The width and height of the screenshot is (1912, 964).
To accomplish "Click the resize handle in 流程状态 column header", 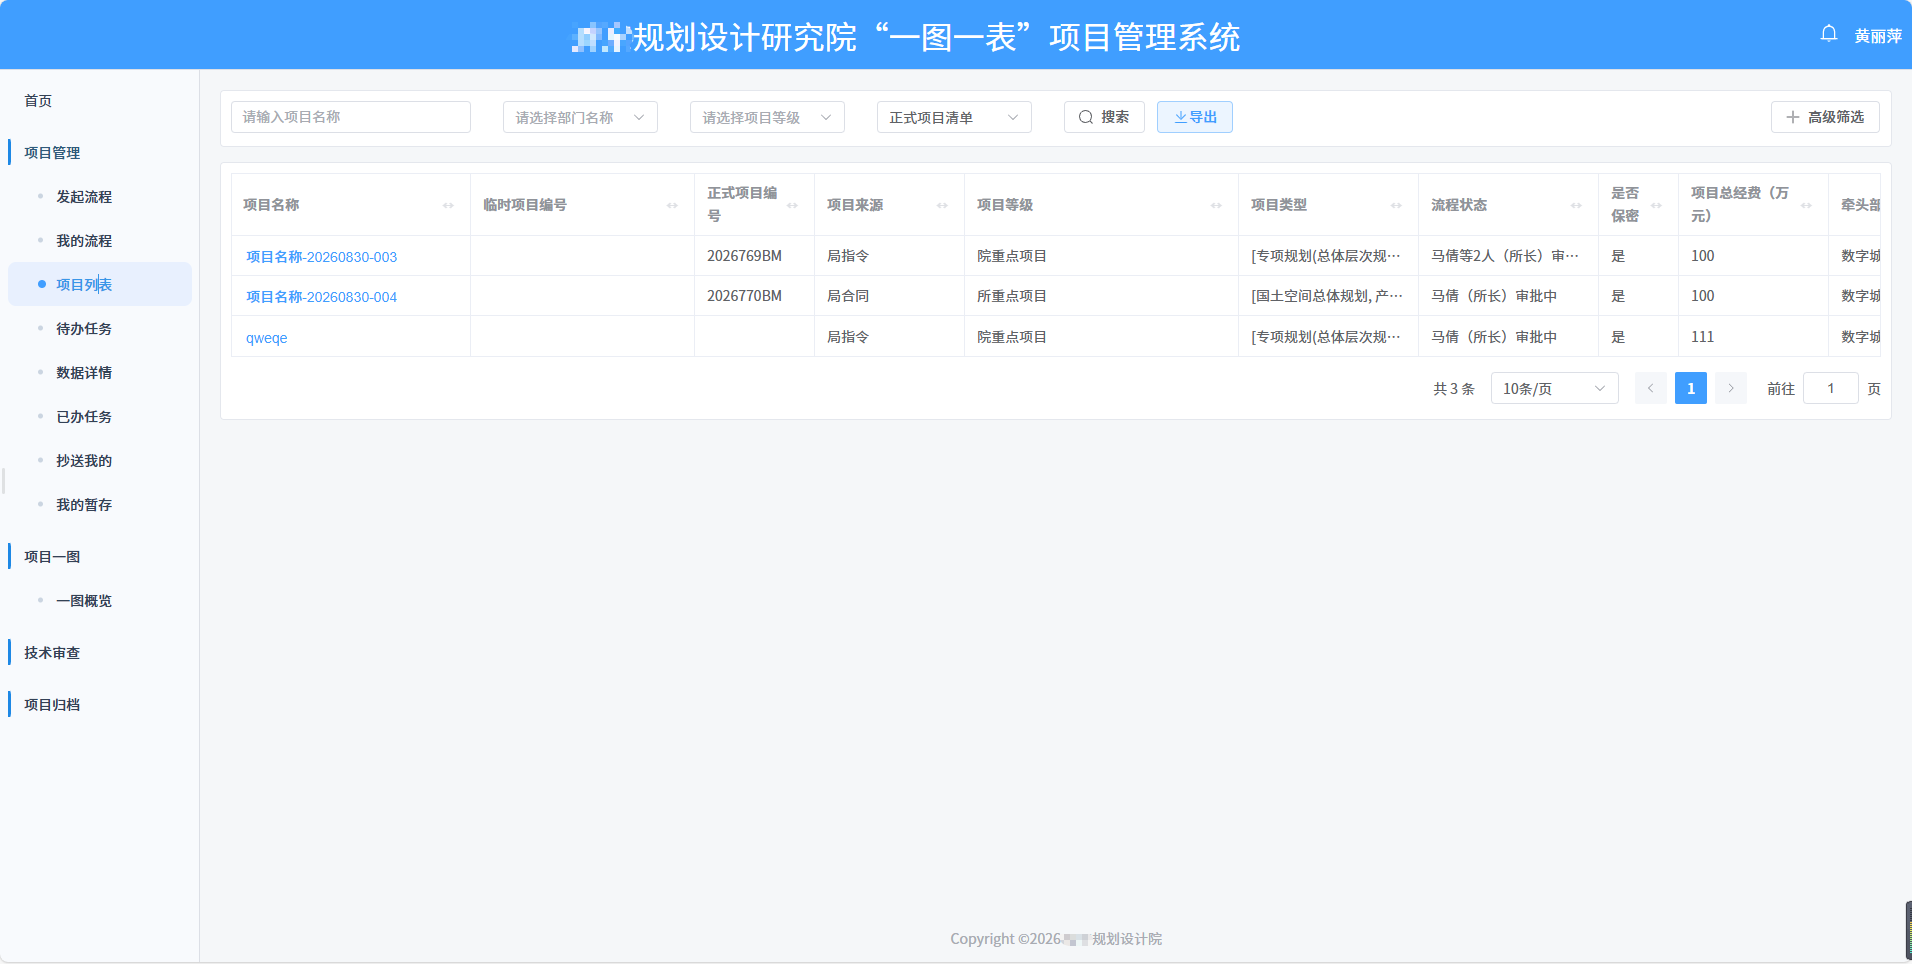I will [1577, 205].
